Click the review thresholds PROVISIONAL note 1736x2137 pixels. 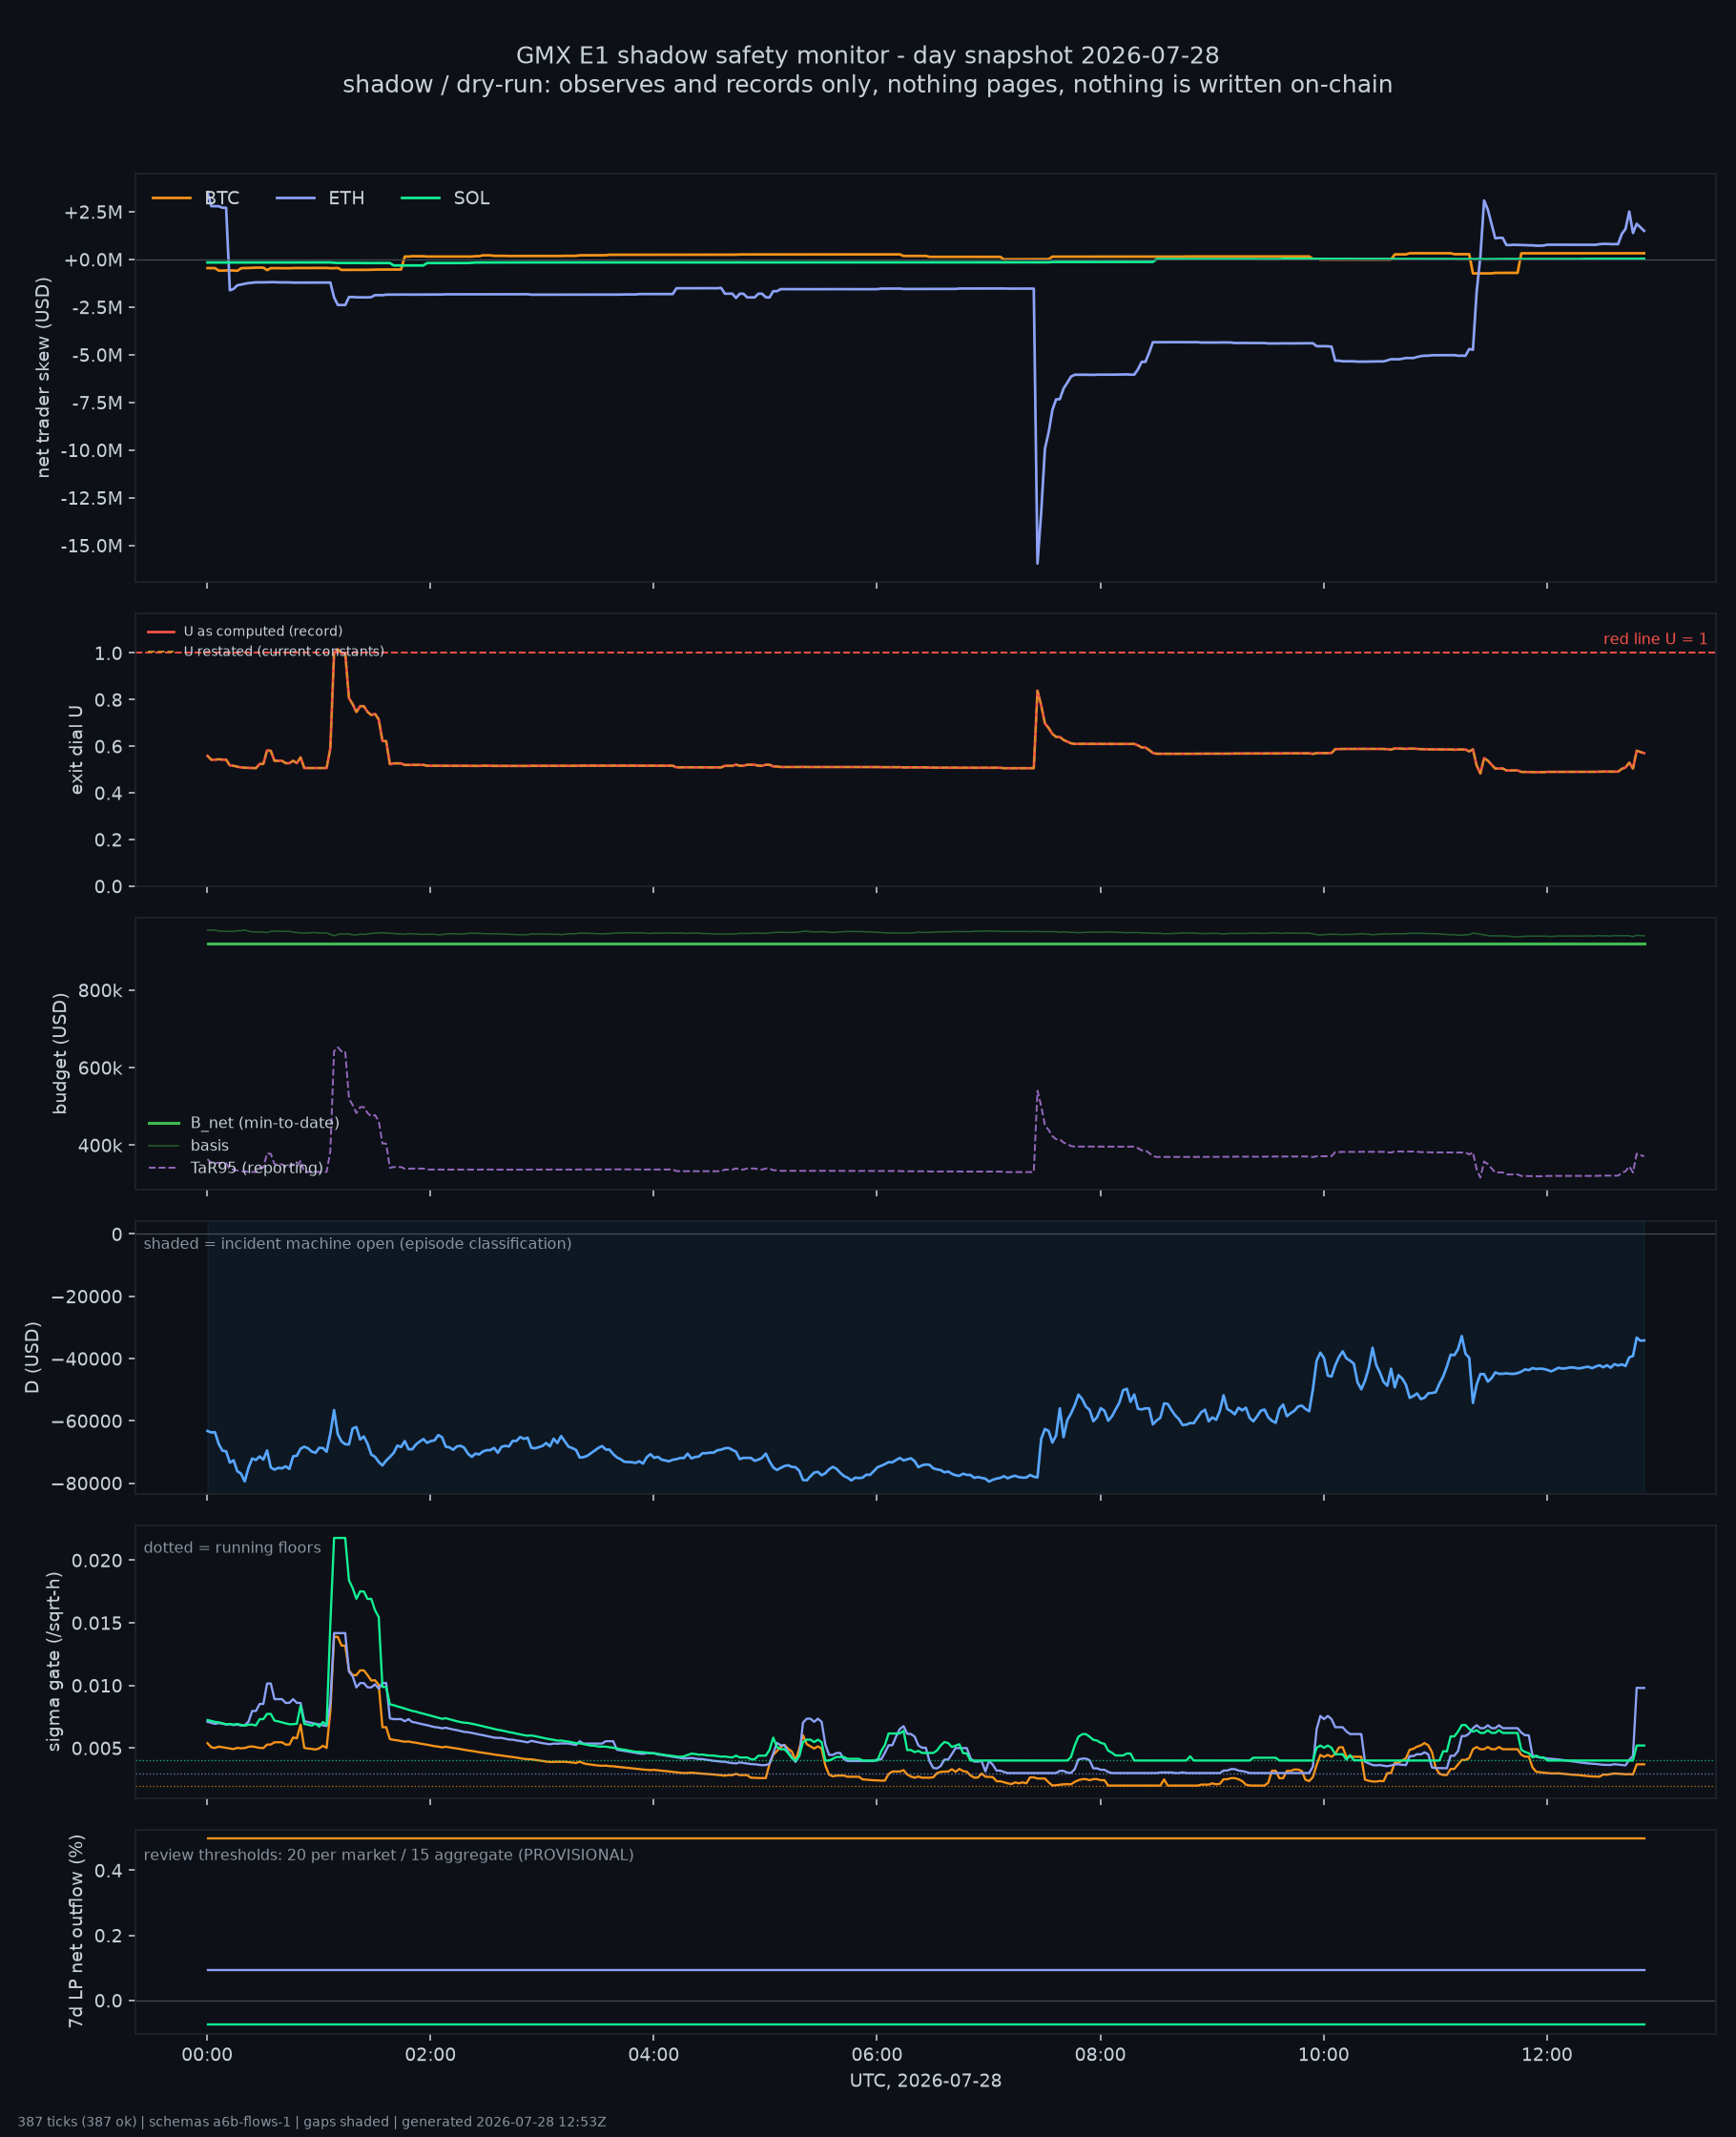388,1855
